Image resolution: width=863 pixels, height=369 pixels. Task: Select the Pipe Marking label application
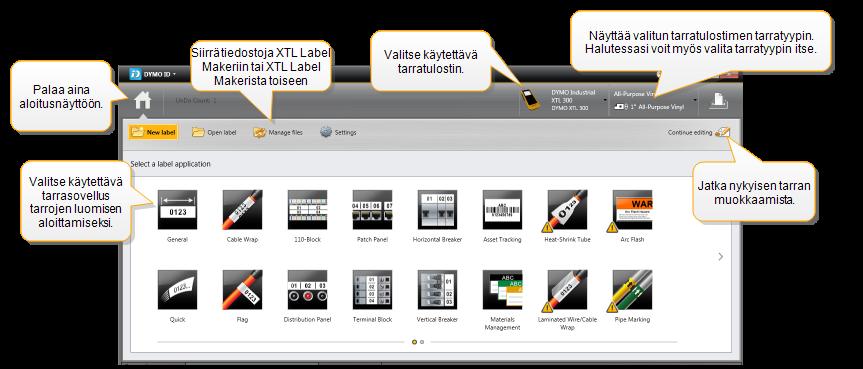(x=632, y=290)
